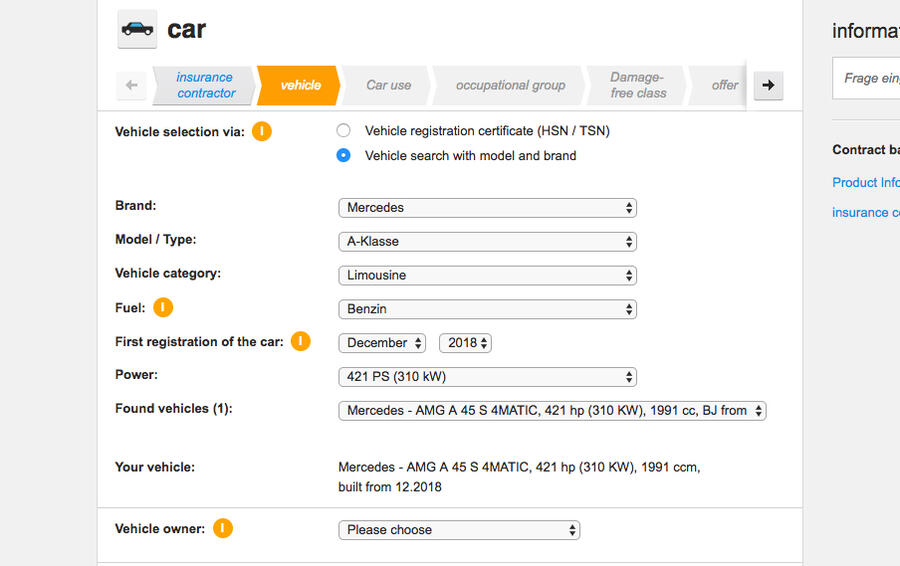
Task: Advance with the right arrow button
Action: click(x=768, y=85)
